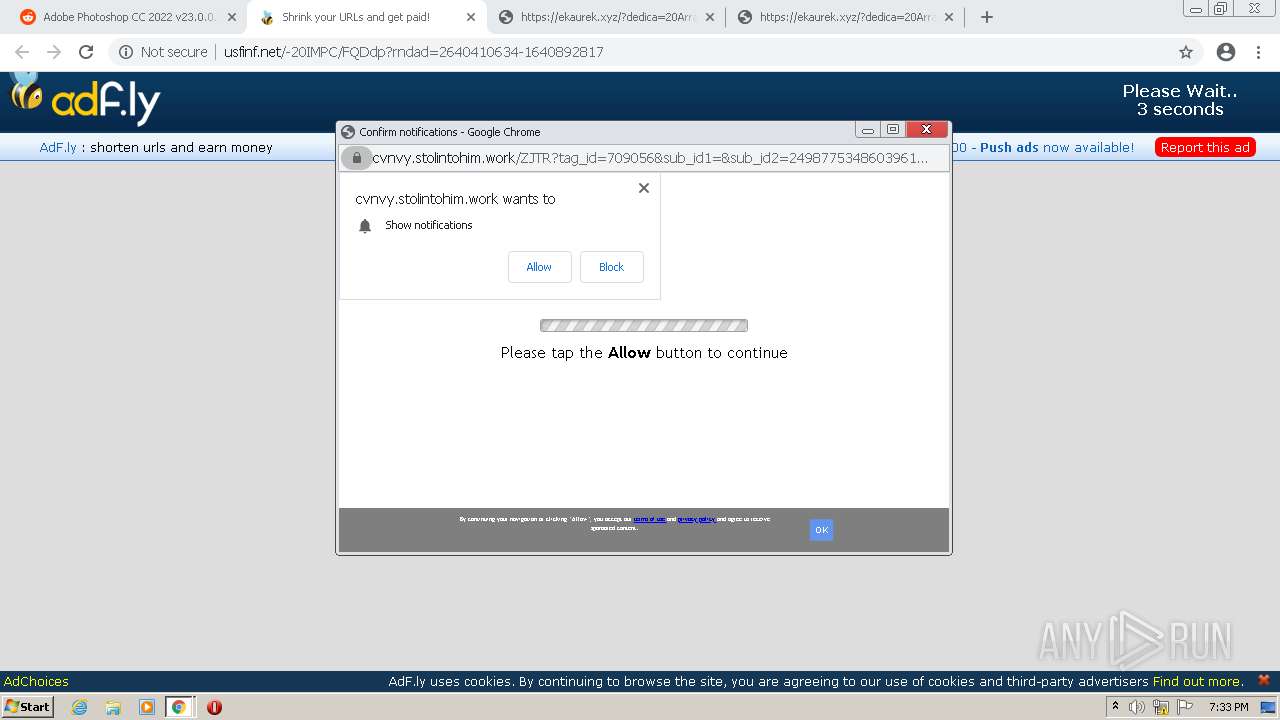Go back to previous page

click(22, 52)
